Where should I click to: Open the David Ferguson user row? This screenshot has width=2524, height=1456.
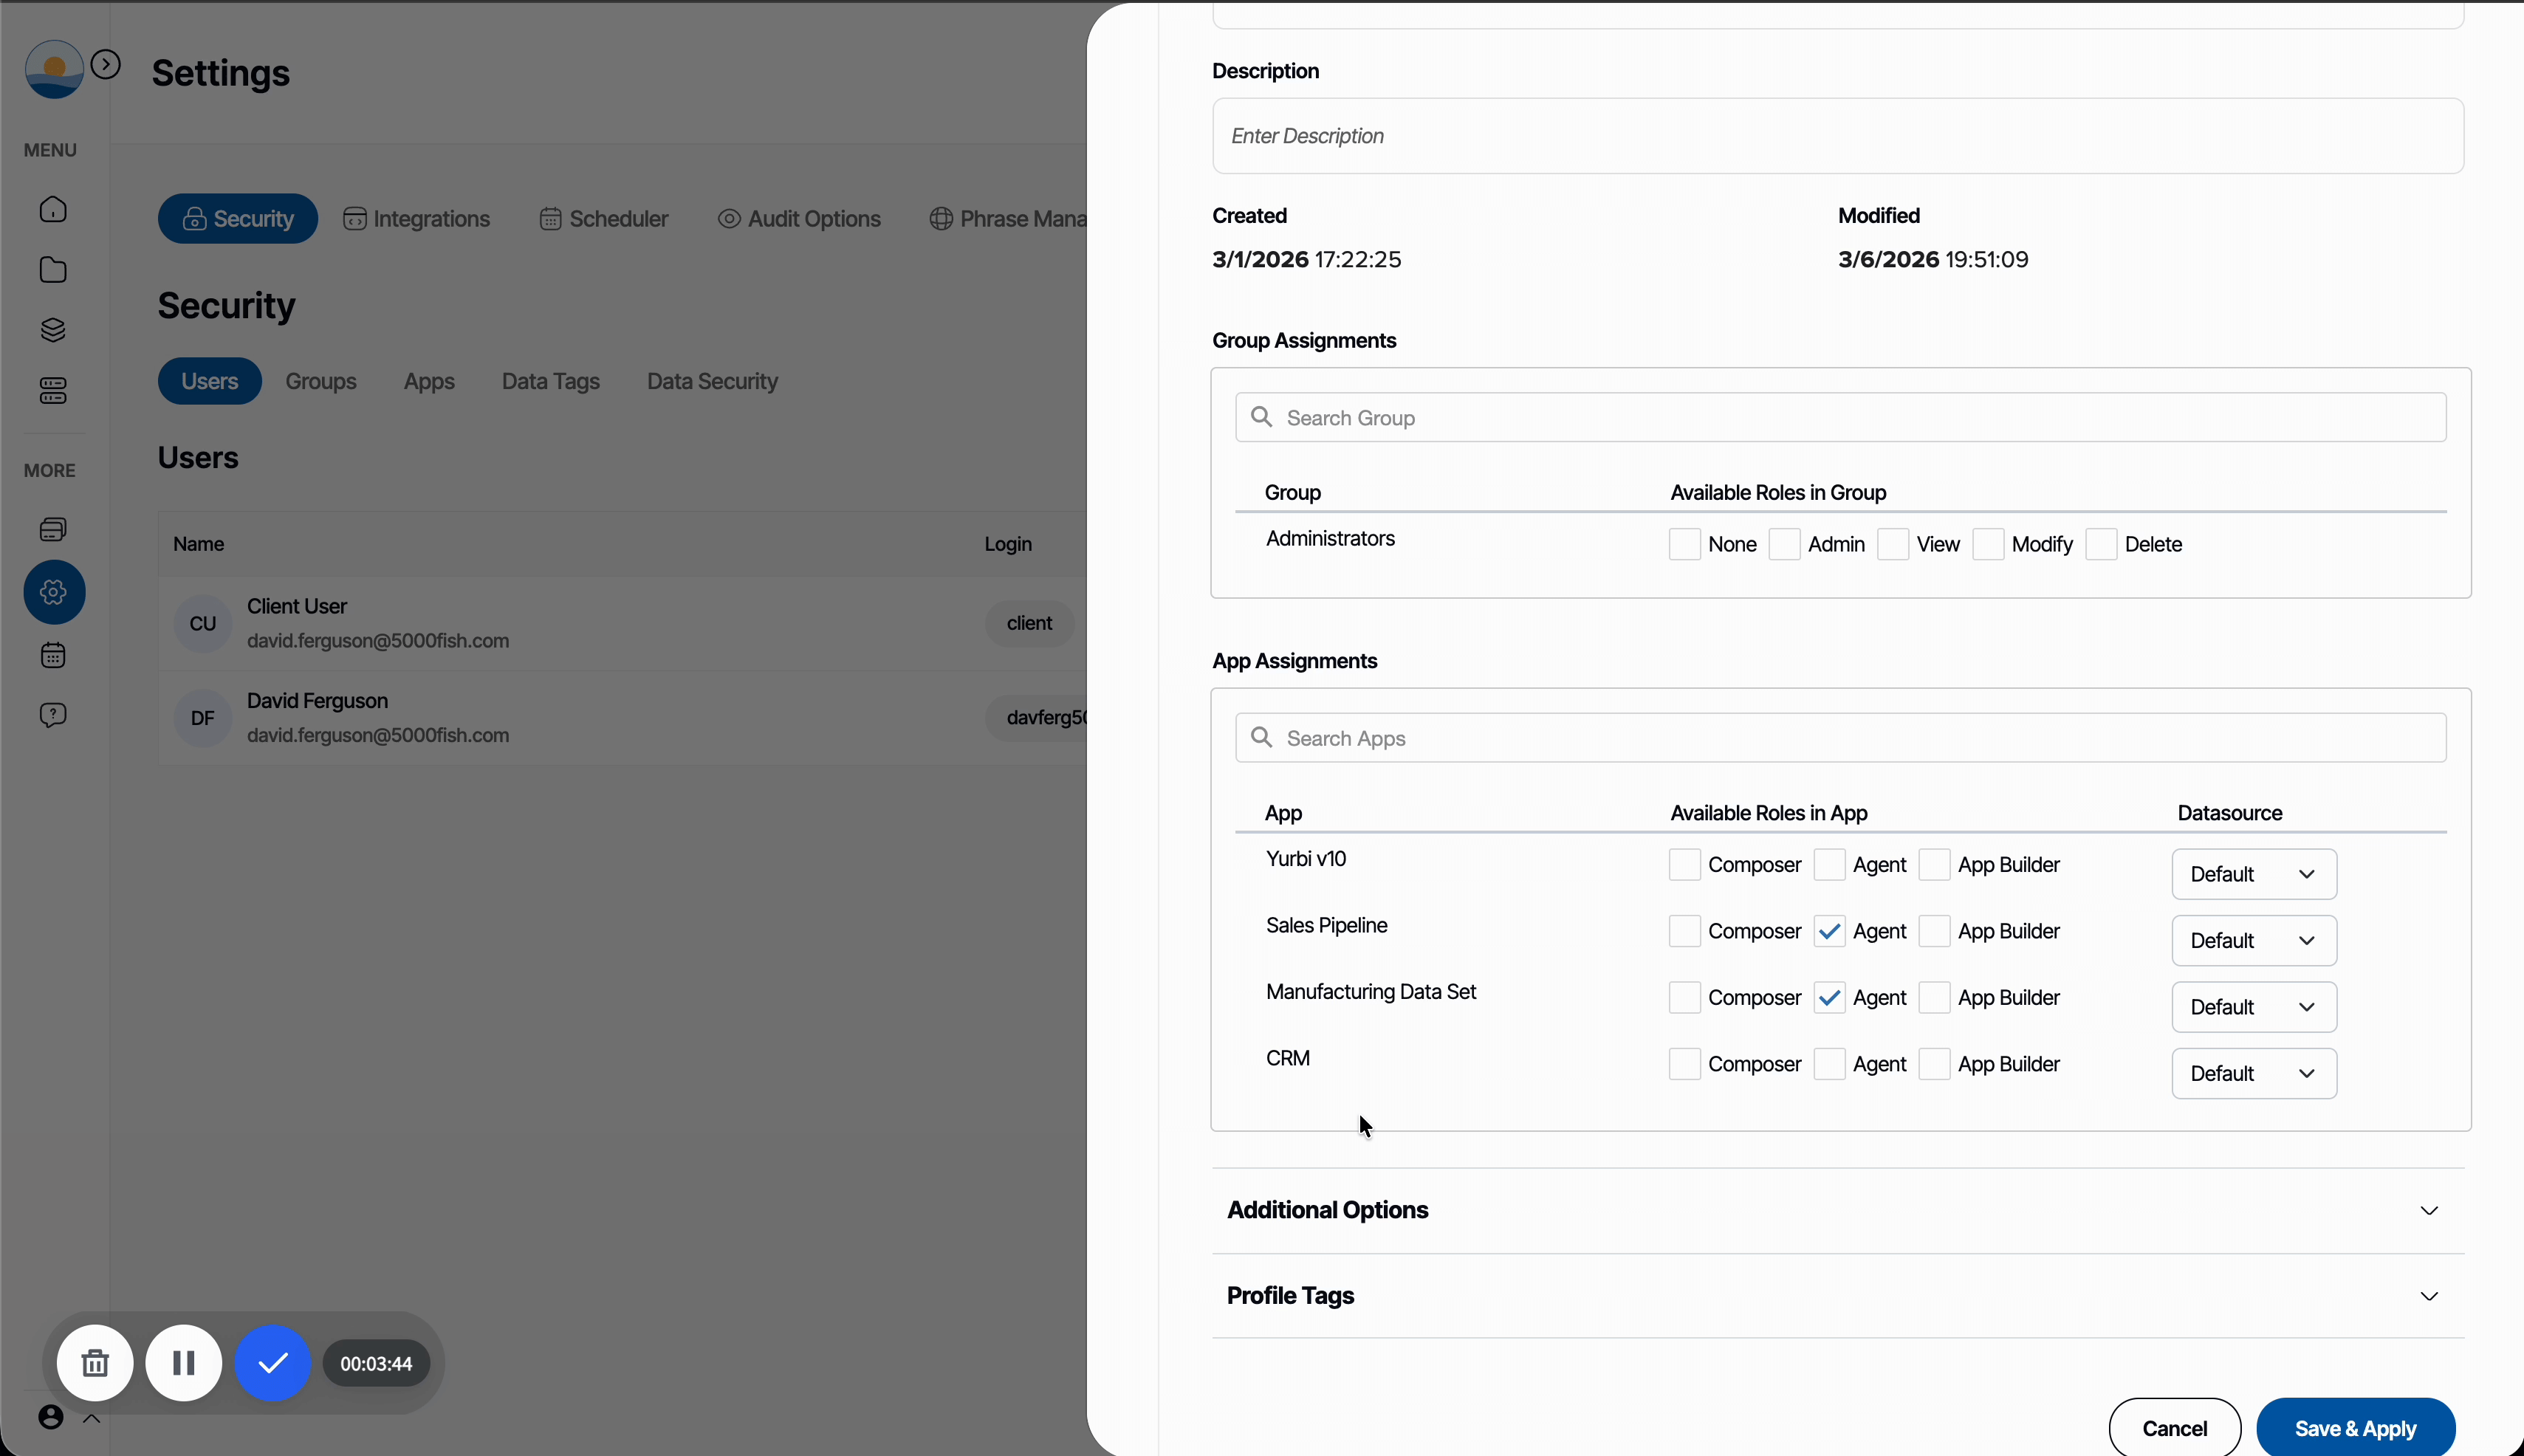pyautogui.click(x=622, y=718)
